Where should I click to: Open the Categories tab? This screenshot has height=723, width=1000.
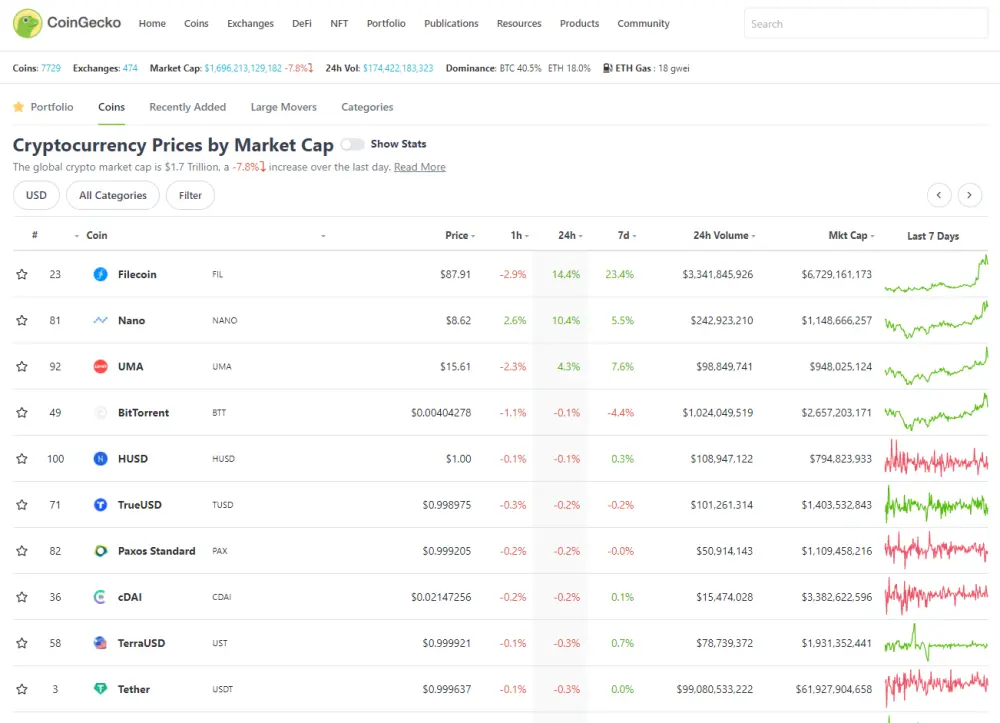(367, 107)
